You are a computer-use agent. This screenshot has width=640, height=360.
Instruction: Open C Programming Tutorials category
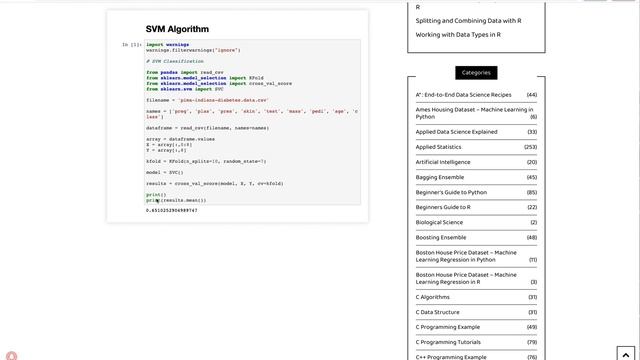(x=448, y=342)
